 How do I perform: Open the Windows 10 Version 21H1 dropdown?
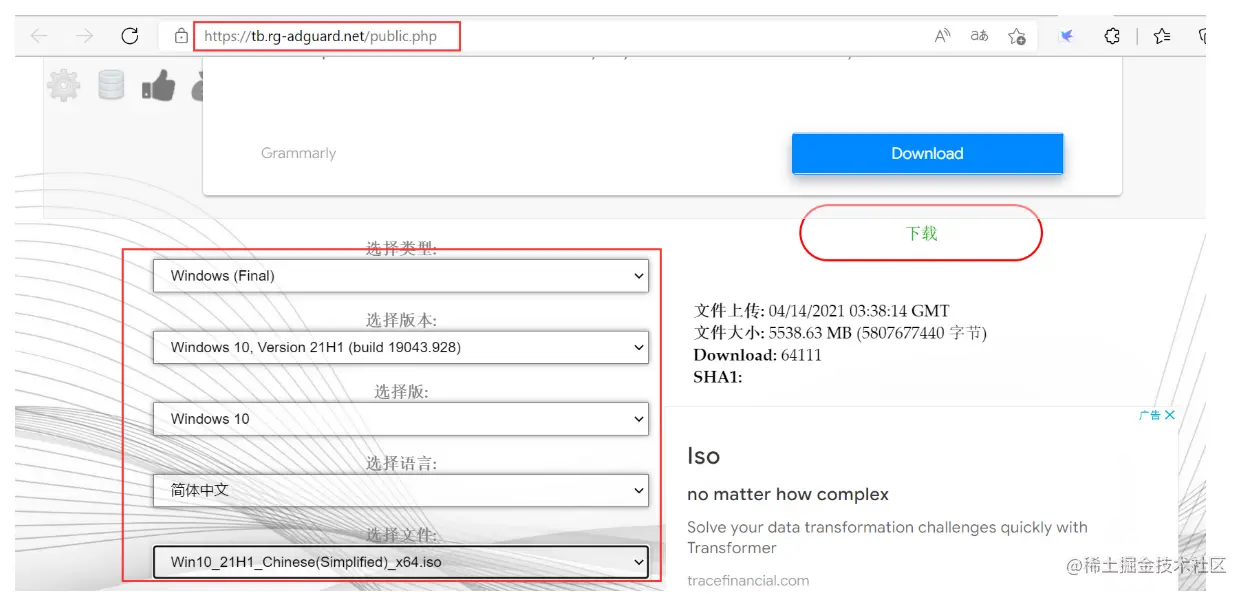click(x=400, y=347)
